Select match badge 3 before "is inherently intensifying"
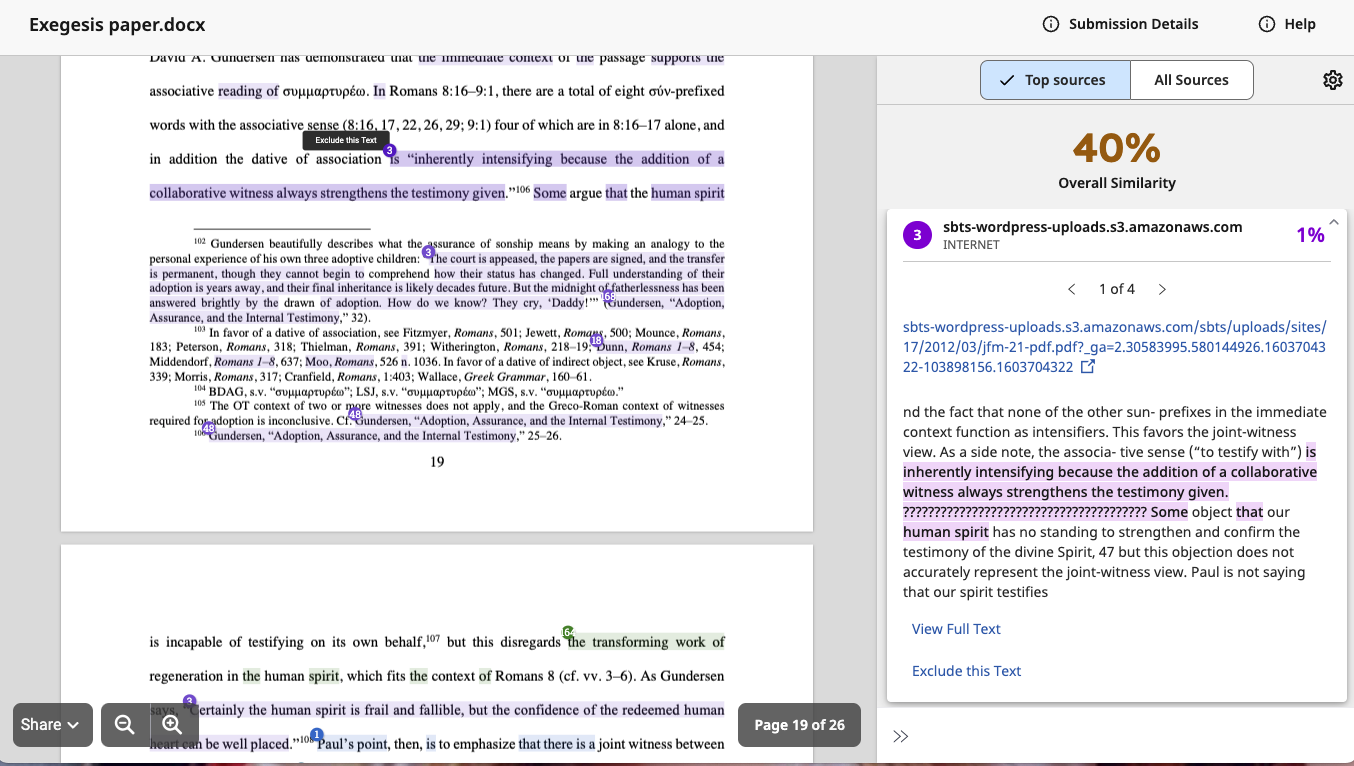This screenshot has width=1354, height=766. (x=390, y=150)
